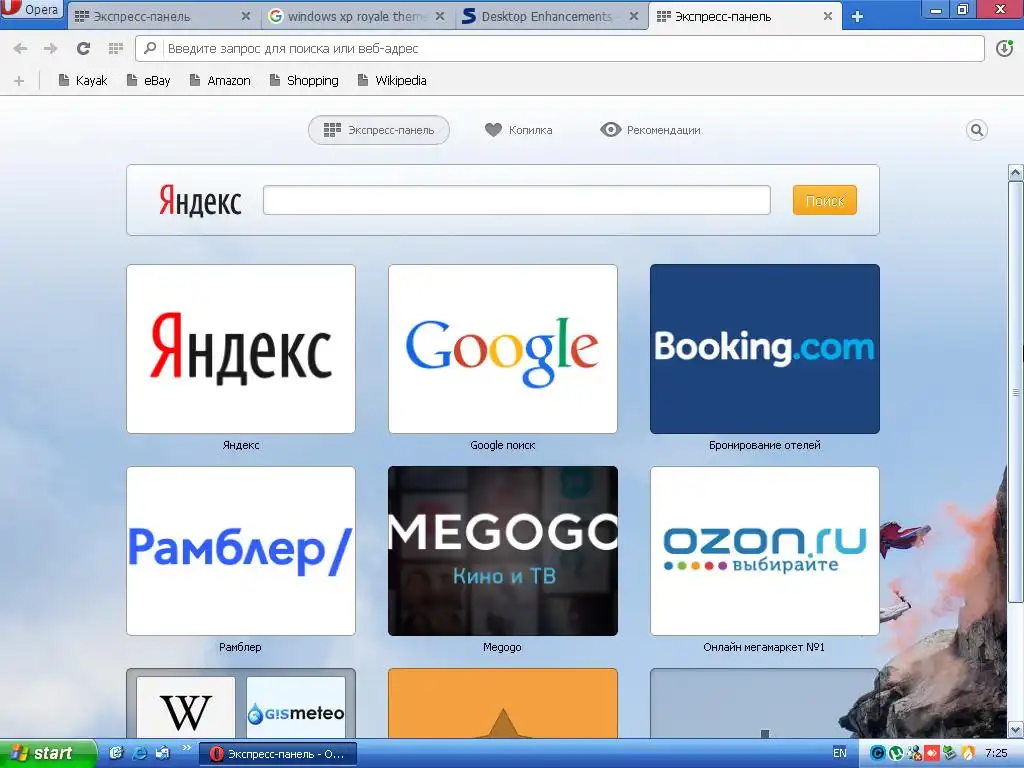The height and width of the screenshot is (768, 1024).
Task: Open the Wikipedia bookmark
Action: (392, 80)
